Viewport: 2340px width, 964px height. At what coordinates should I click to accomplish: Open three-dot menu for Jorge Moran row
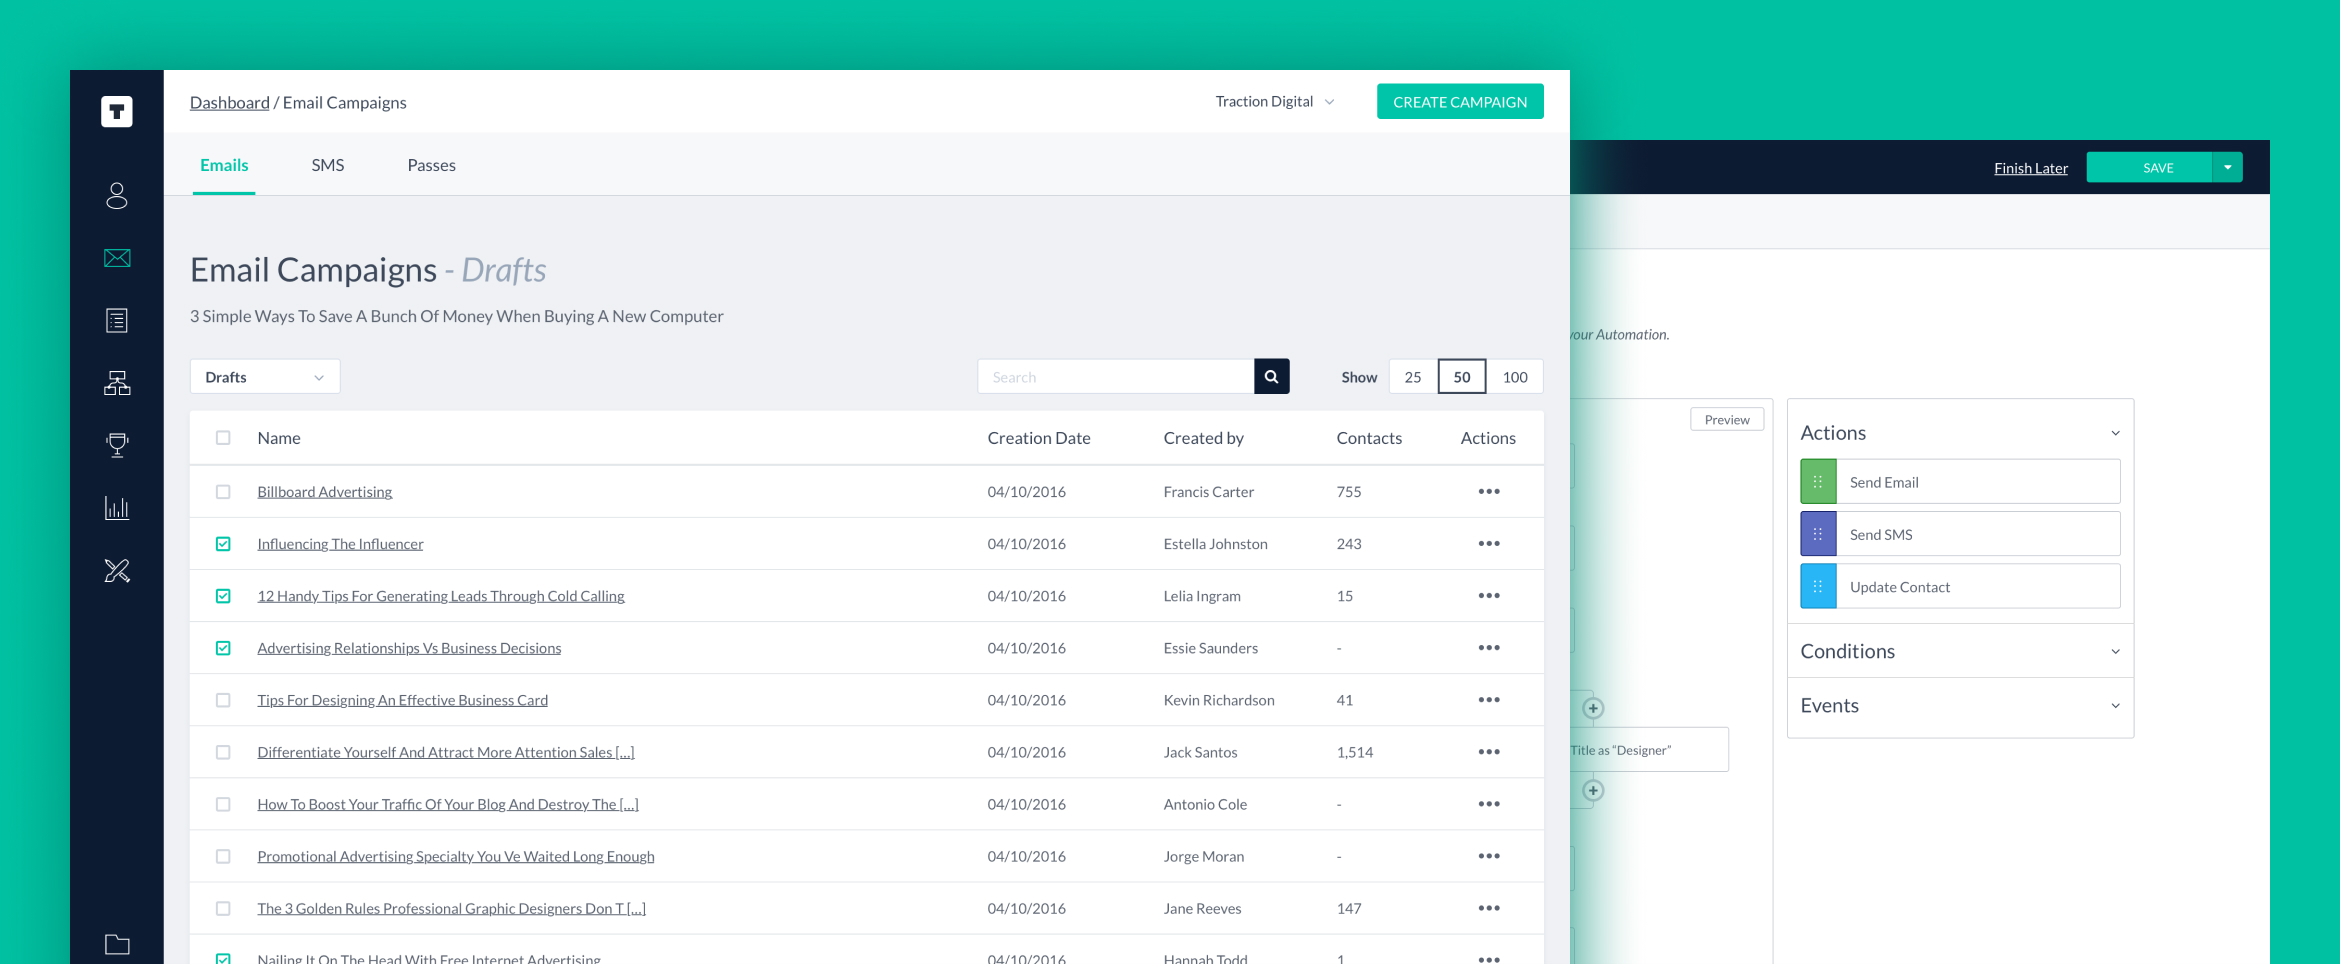tap(1489, 856)
